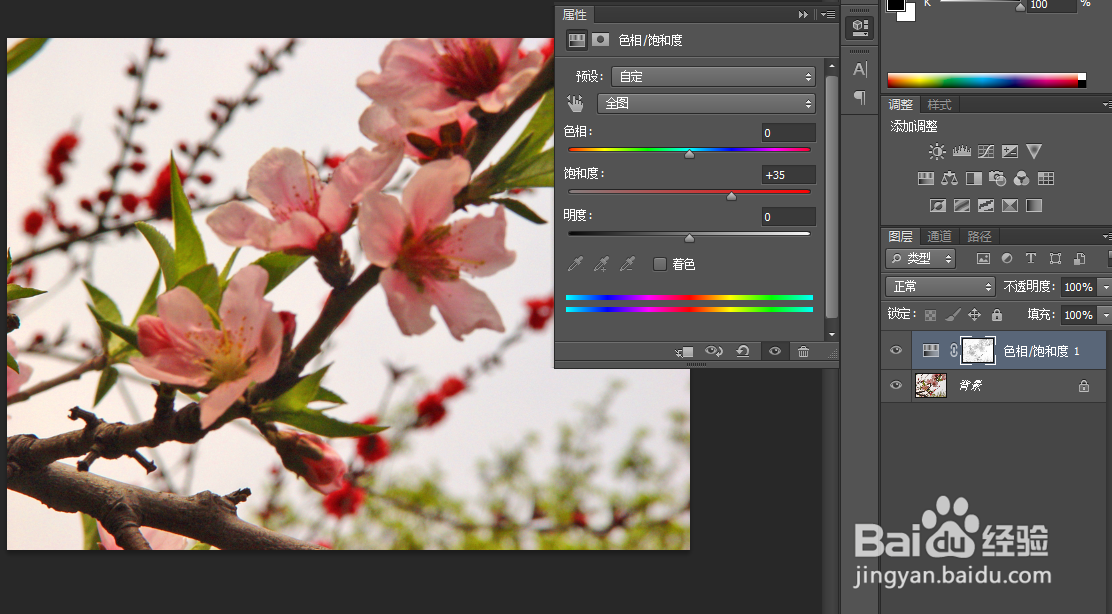Open the 预设 preset dropdown

713,77
